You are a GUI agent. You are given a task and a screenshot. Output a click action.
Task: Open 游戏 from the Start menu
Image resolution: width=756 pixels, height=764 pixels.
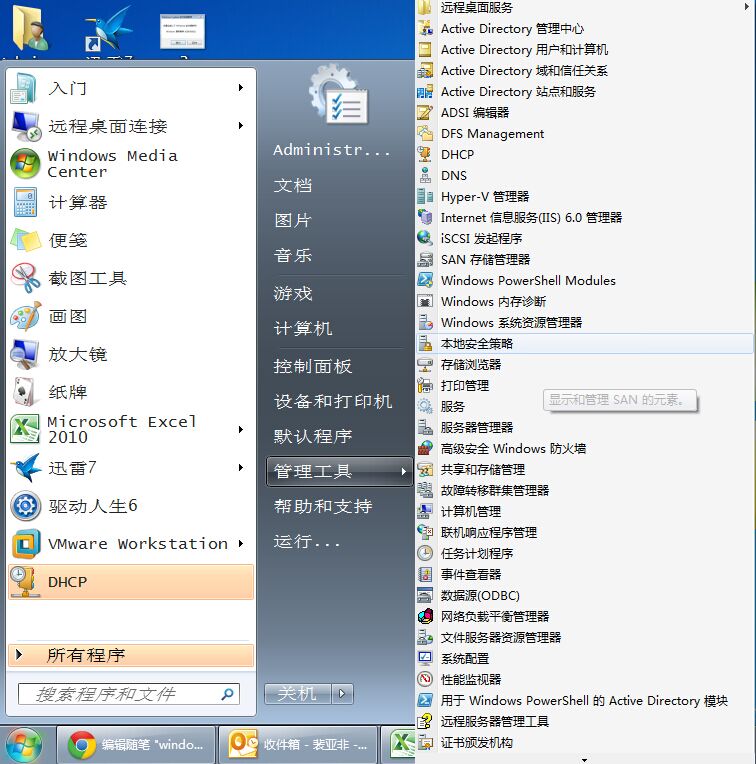point(293,293)
